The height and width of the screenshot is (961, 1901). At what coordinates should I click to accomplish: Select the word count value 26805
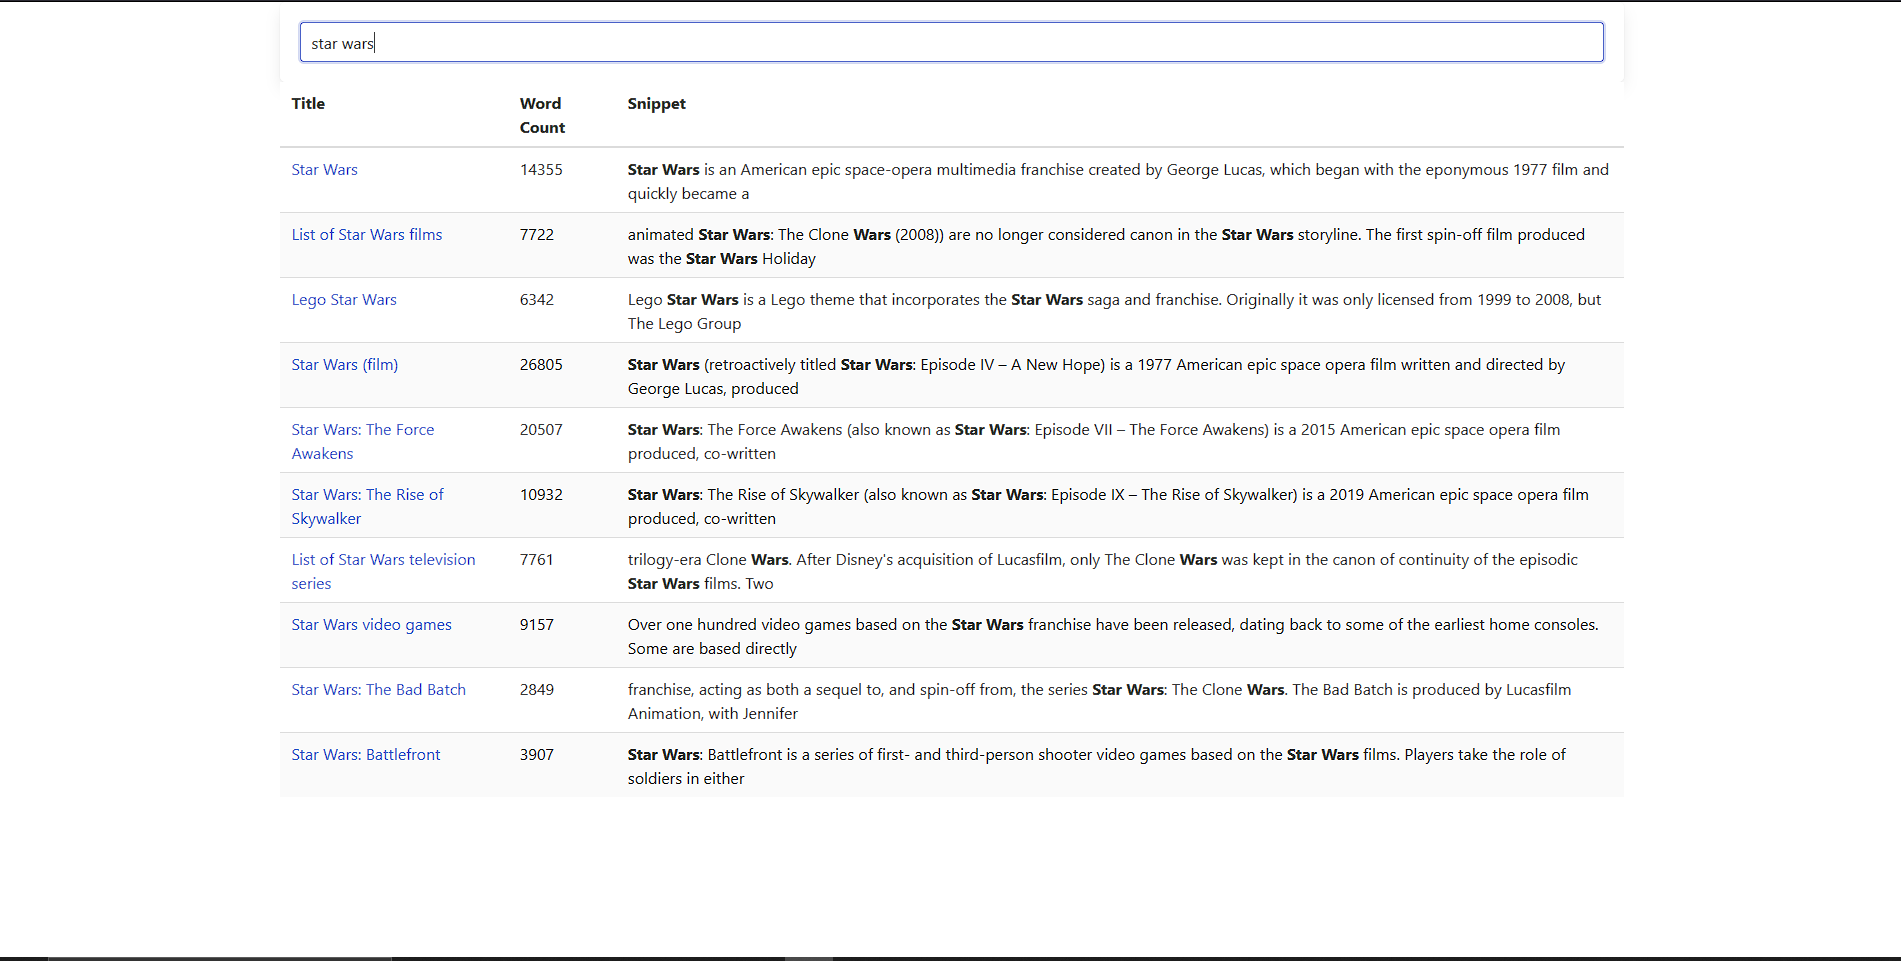tap(541, 365)
